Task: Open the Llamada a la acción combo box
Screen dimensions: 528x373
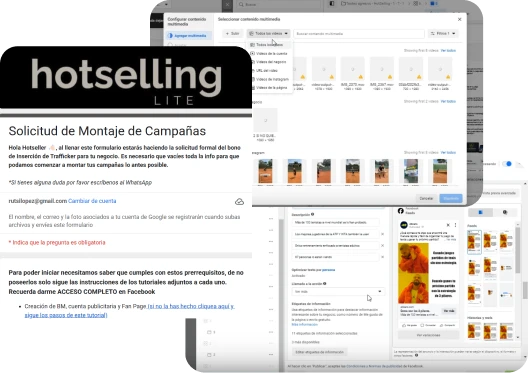Action: pos(338,292)
